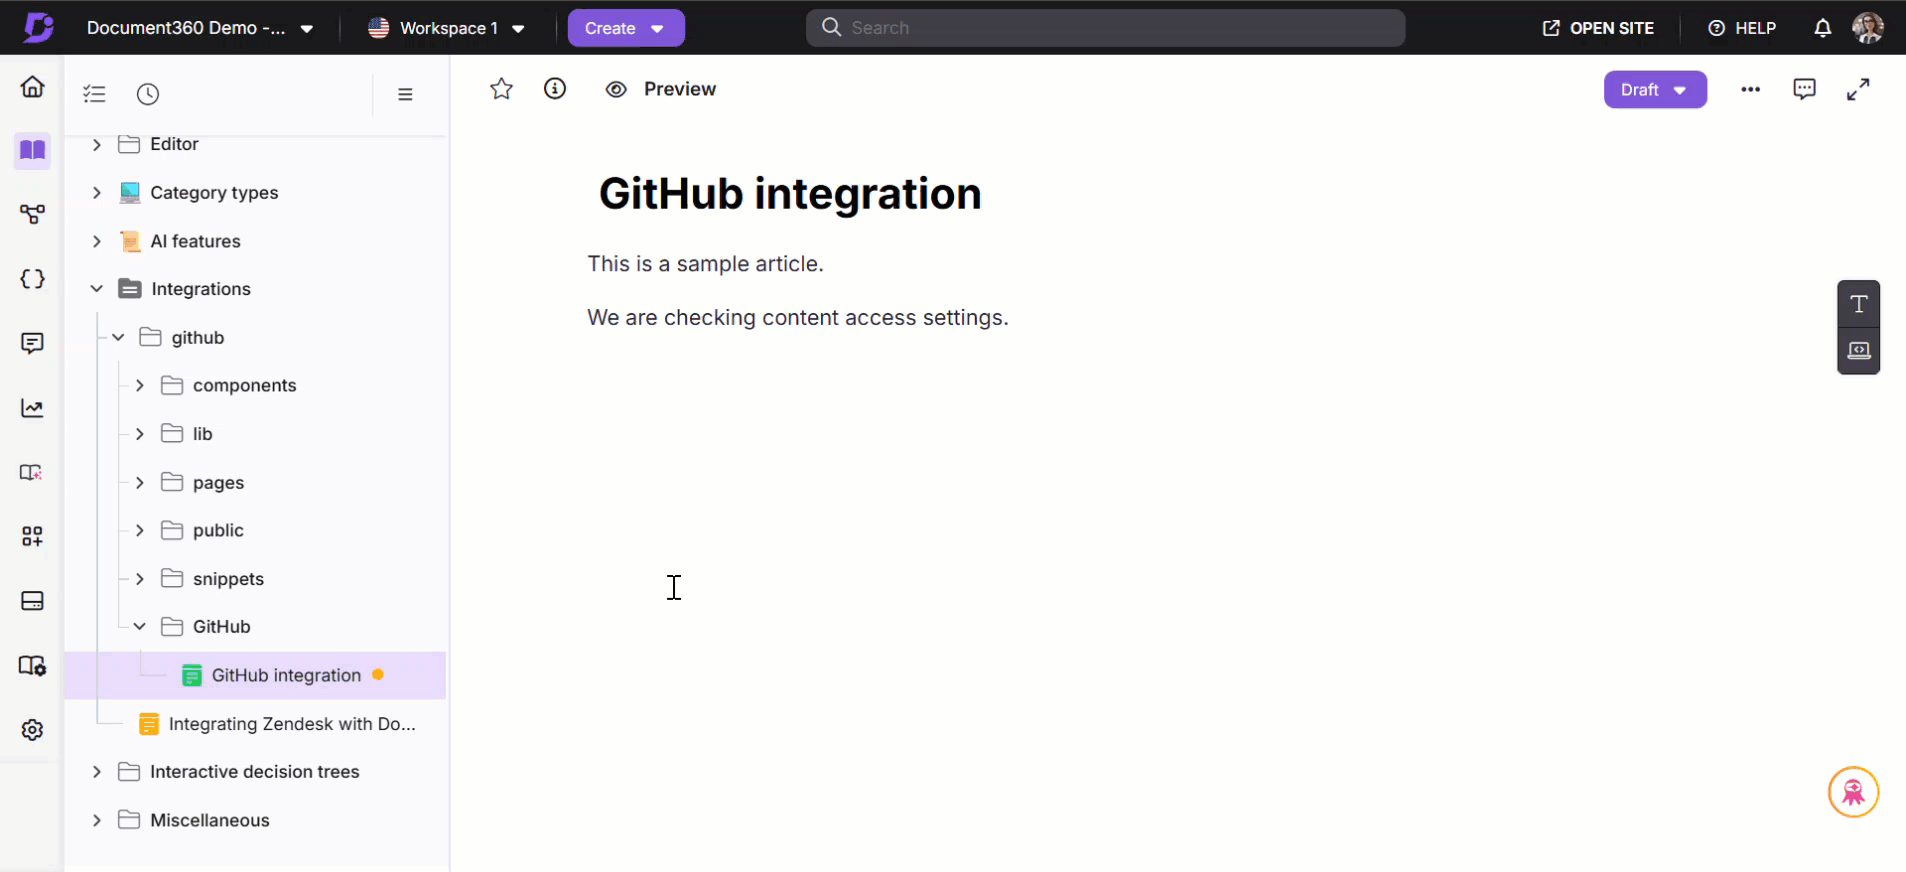Image resolution: width=1906 pixels, height=872 pixels.
Task: Open the Analytics chart icon in sidebar
Action: (x=32, y=408)
